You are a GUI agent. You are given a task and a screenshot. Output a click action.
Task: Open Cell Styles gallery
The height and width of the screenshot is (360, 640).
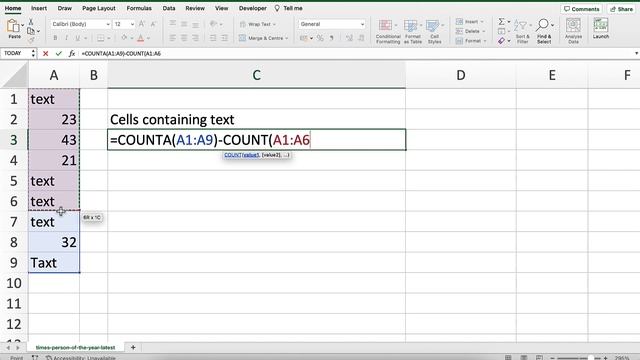click(x=434, y=31)
